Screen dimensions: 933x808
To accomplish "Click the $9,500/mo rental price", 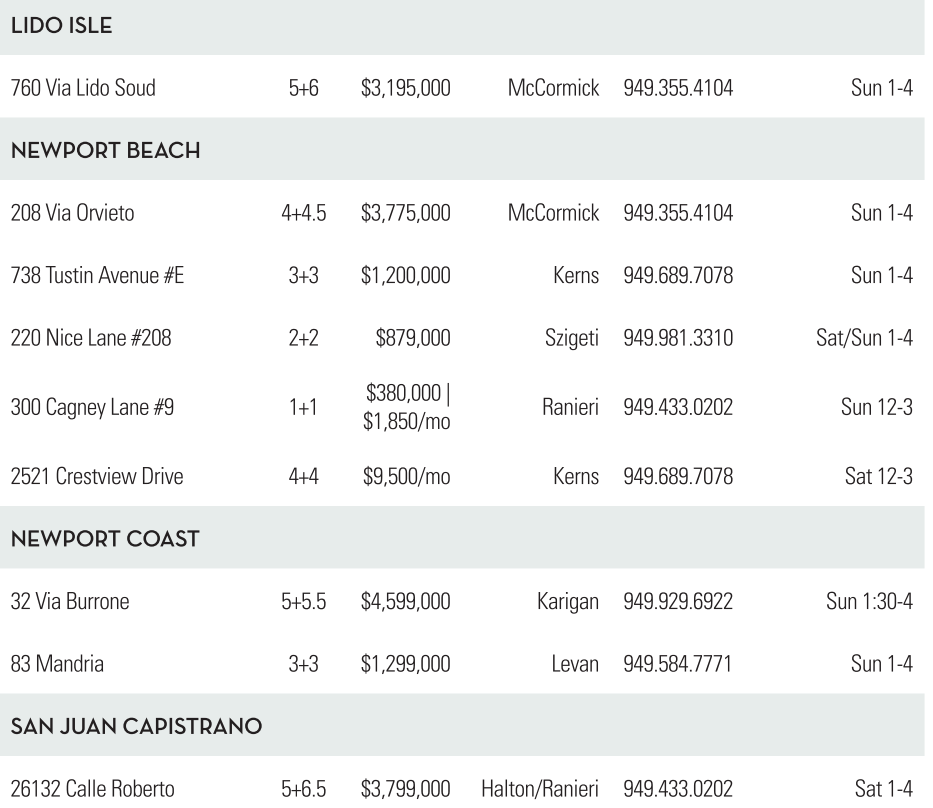I will pos(405,476).
